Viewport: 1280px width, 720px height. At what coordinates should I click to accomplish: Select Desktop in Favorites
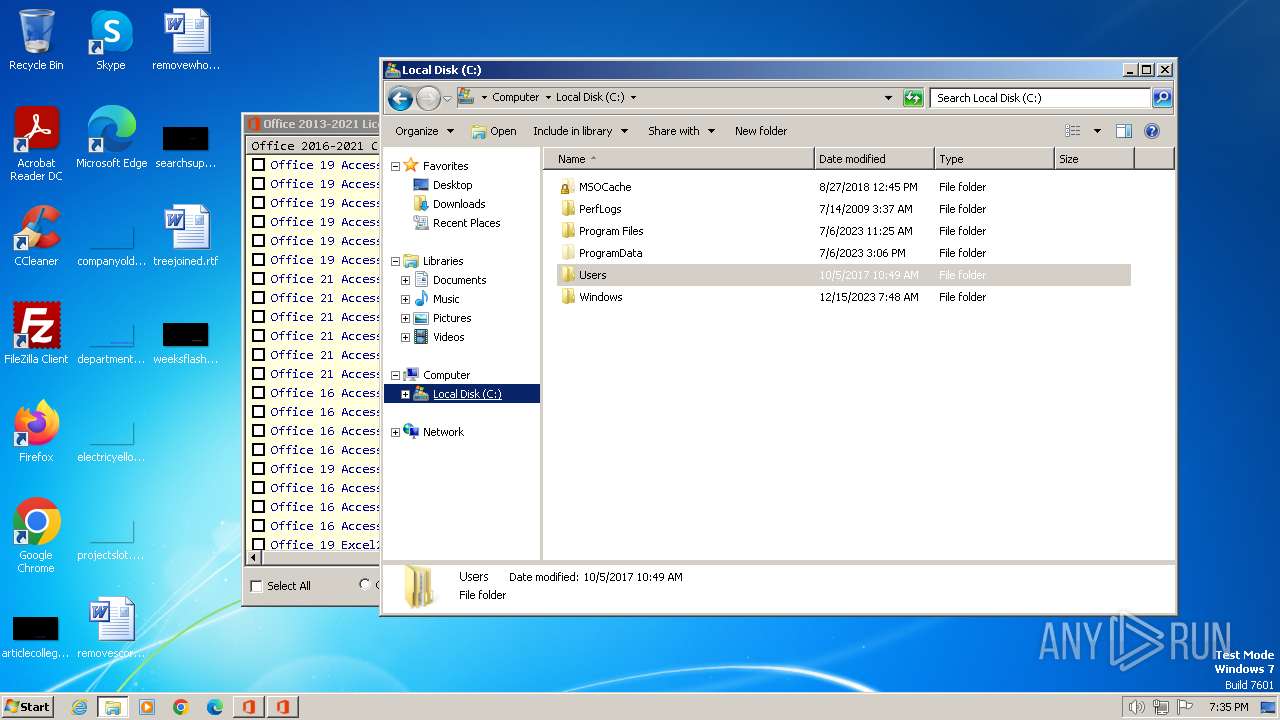tap(452, 185)
